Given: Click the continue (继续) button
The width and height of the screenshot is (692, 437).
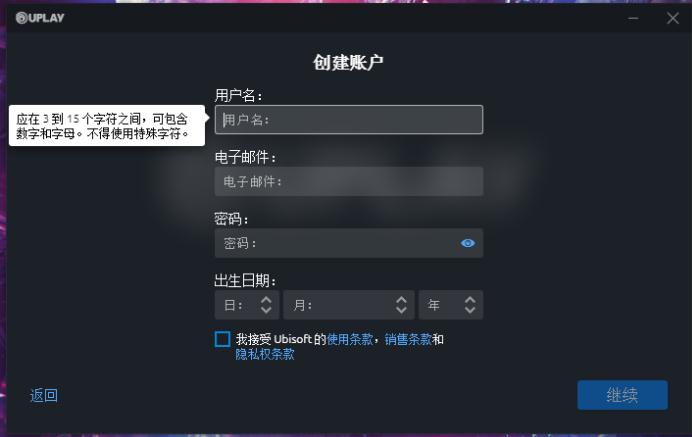Looking at the screenshot, I should (x=622, y=395).
